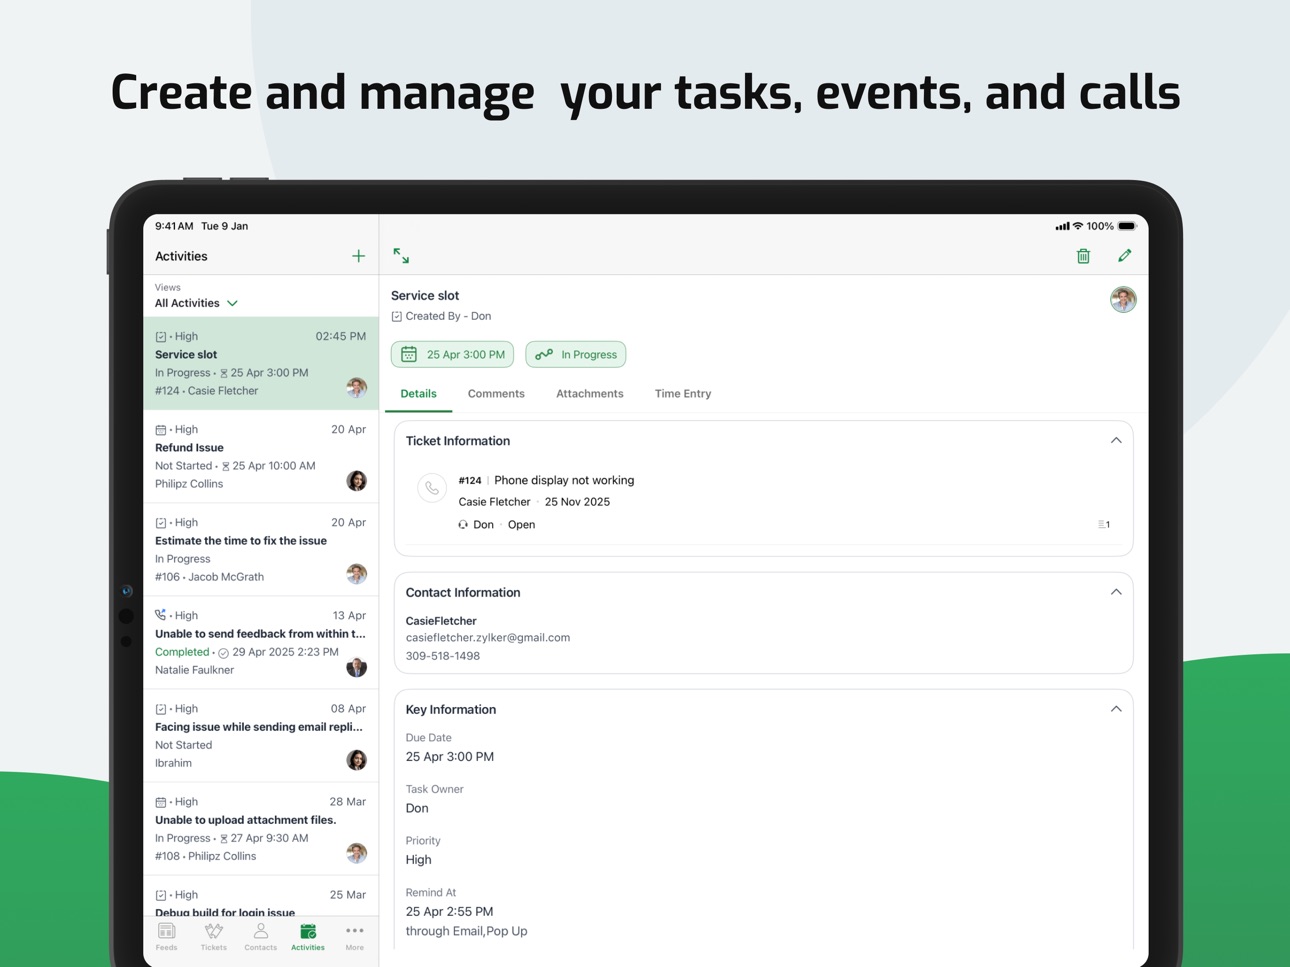Edit activity with pencil icon
The width and height of the screenshot is (1290, 967).
[1125, 256]
